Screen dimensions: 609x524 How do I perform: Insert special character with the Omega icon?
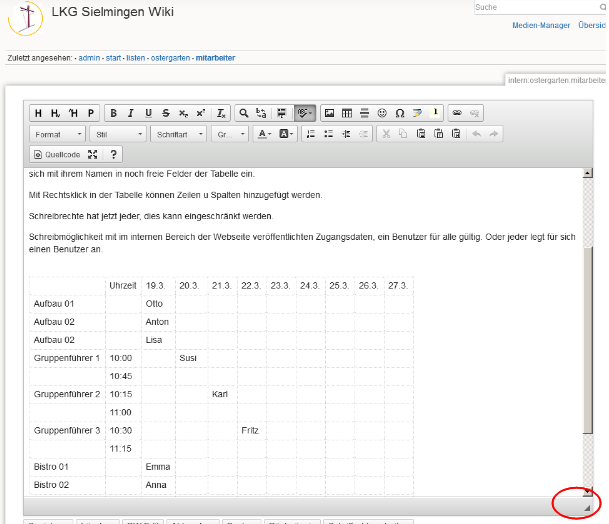pos(400,113)
